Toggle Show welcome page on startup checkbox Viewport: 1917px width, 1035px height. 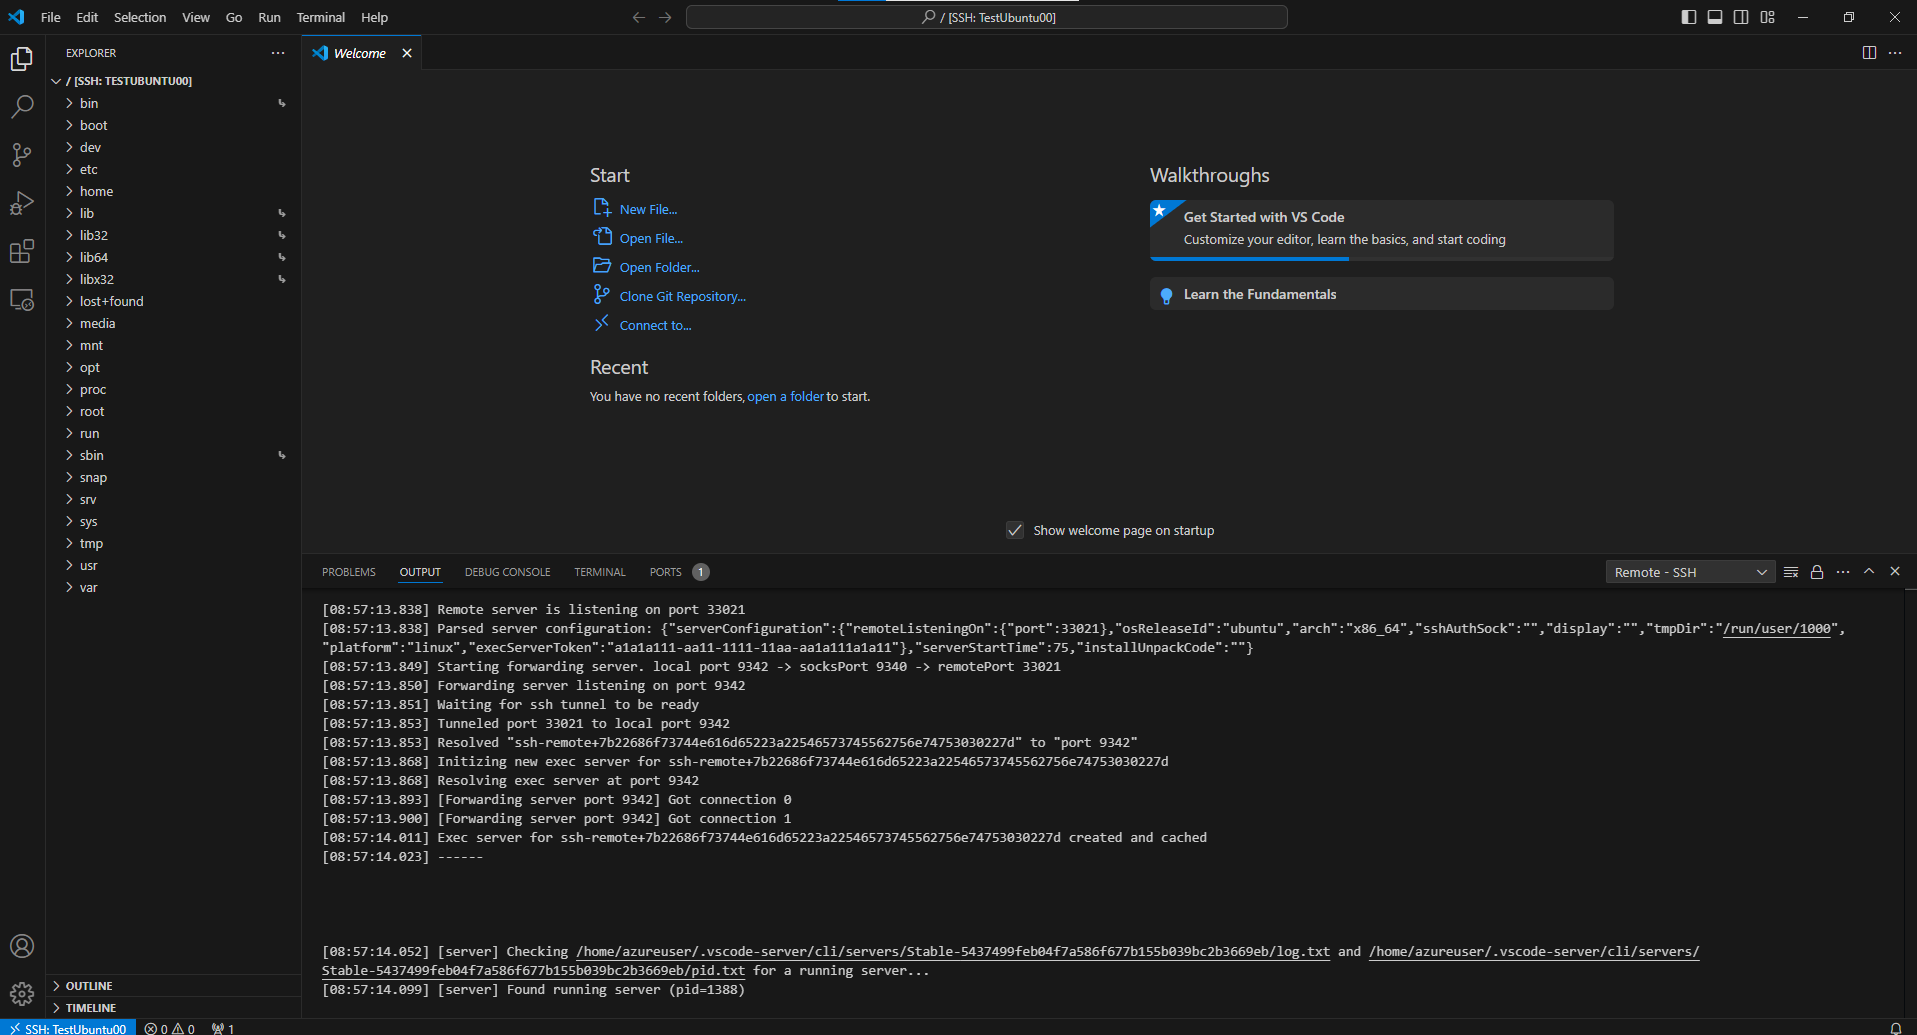tap(1015, 530)
